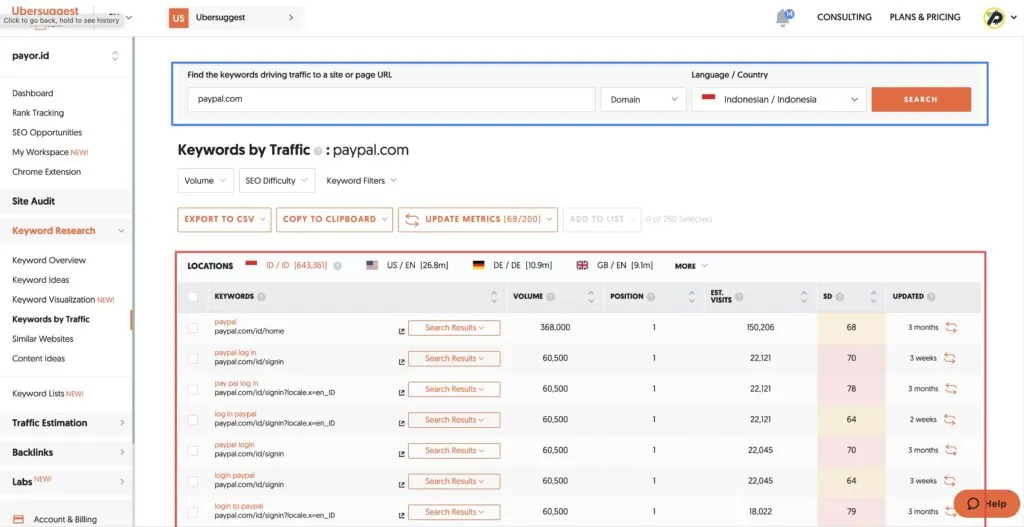Refresh metrics for log in paypal row
Screen dimensions: 1024x527
950,420
